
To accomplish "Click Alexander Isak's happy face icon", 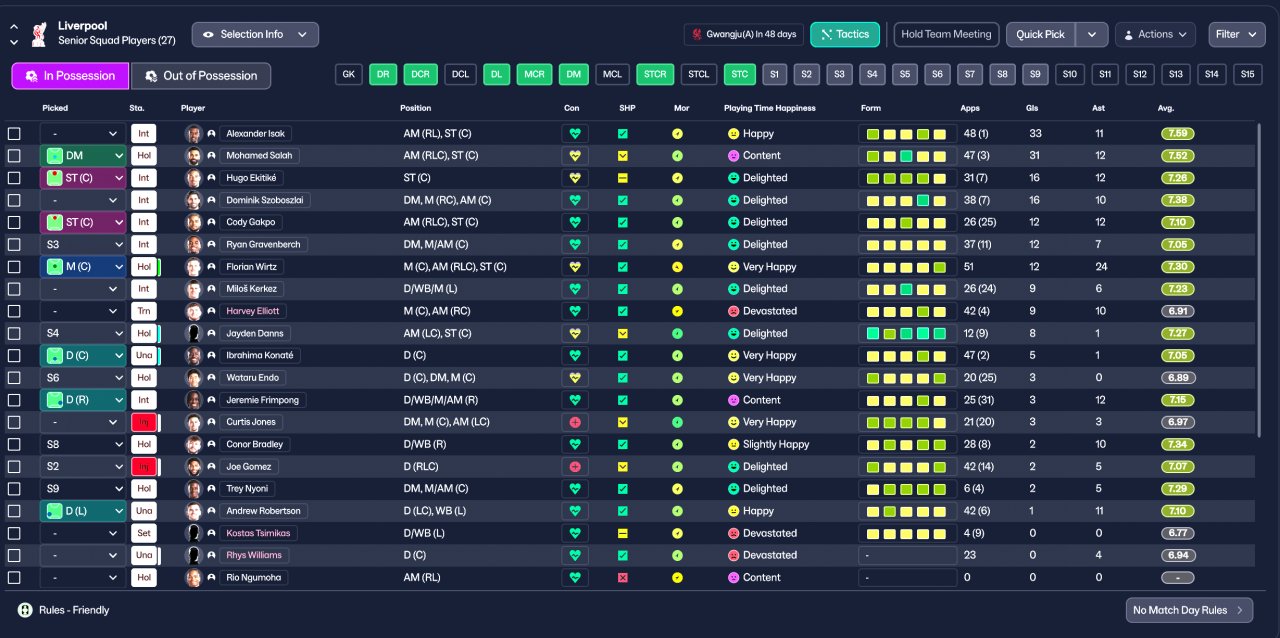I will (x=733, y=134).
